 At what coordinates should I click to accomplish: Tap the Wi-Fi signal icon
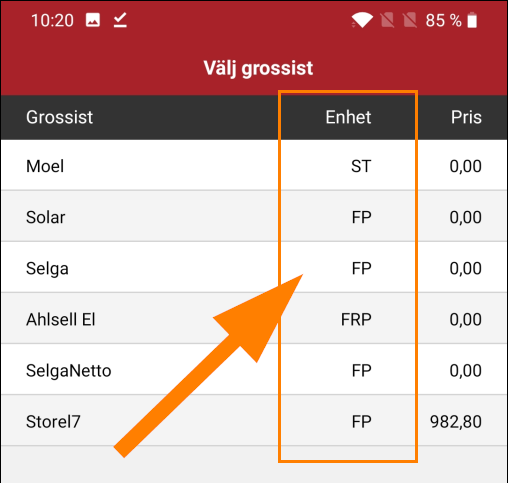362,20
